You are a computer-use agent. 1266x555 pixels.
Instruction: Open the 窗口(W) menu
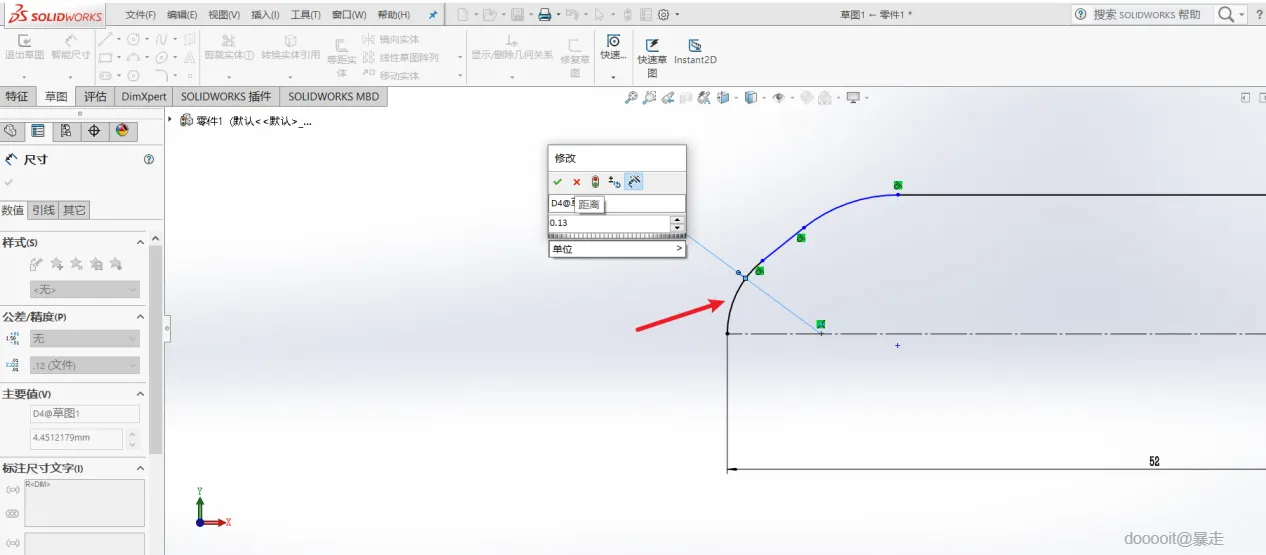coord(348,15)
